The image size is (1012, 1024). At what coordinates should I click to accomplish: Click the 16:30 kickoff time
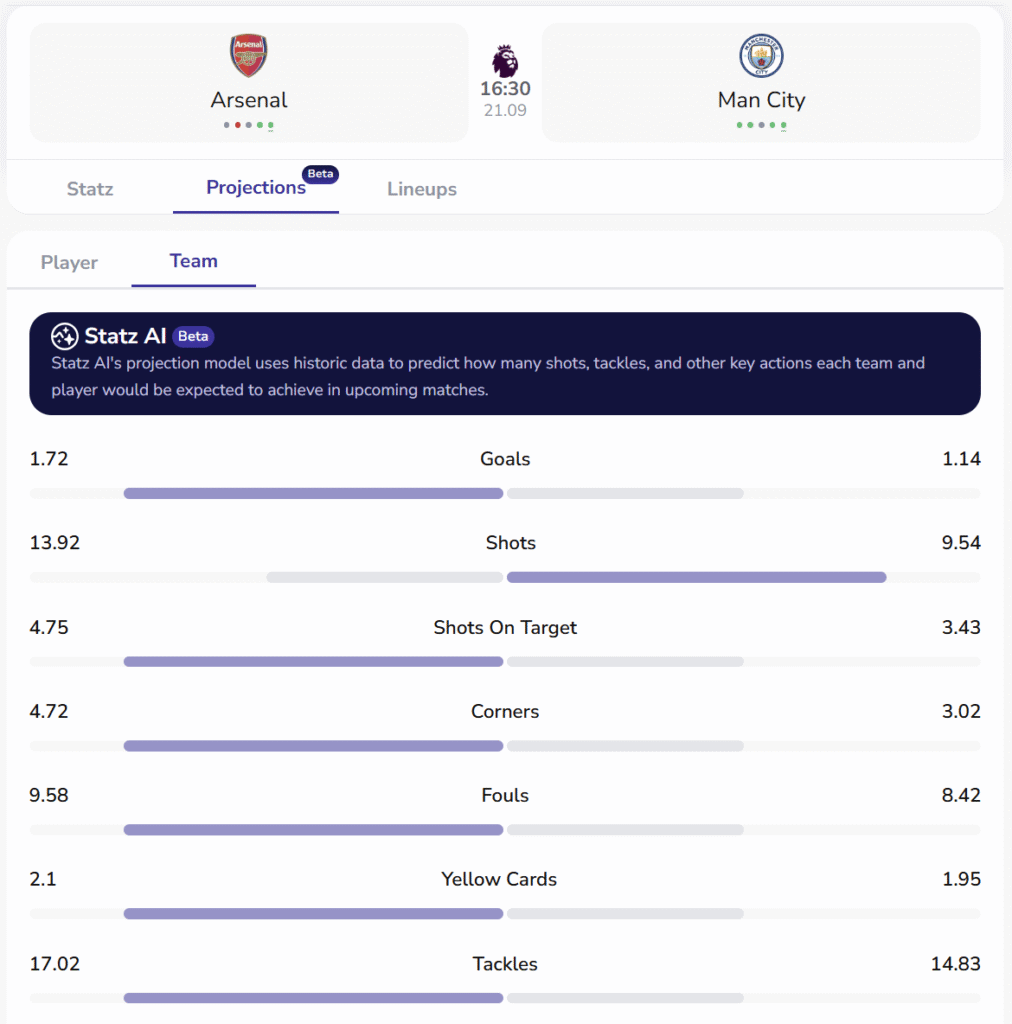[505, 88]
